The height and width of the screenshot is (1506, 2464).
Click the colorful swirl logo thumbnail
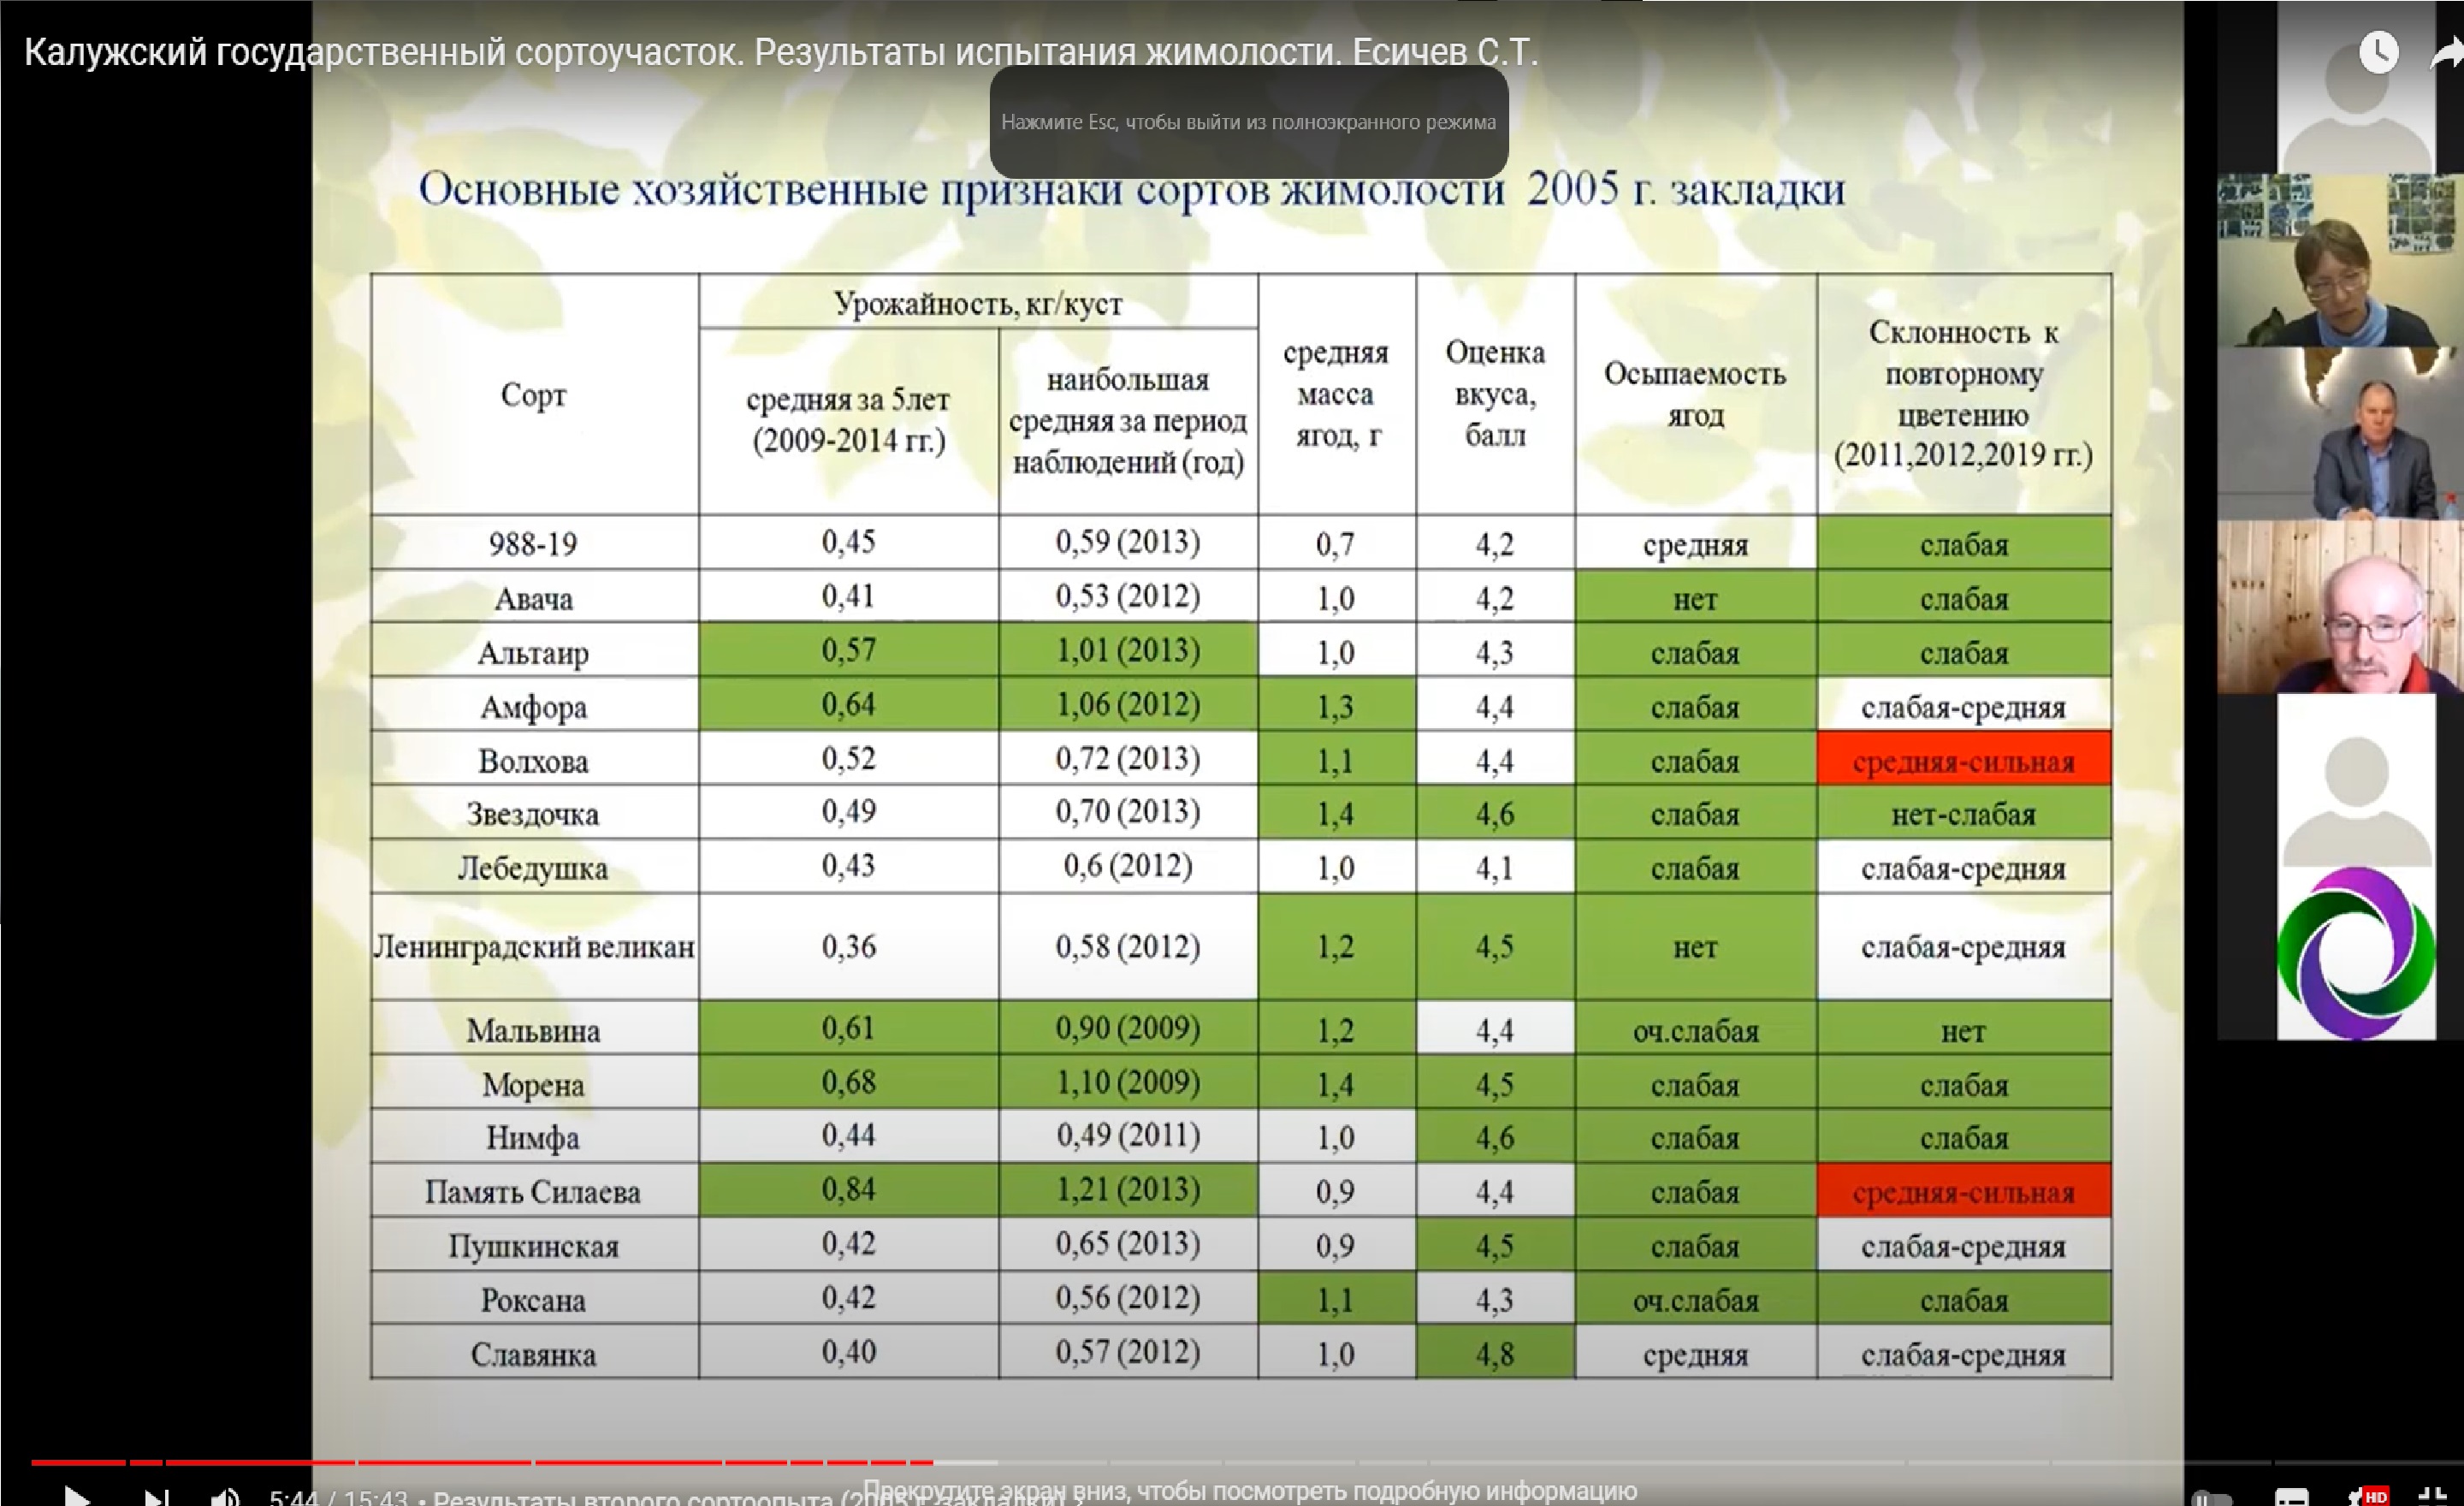(x=2355, y=952)
